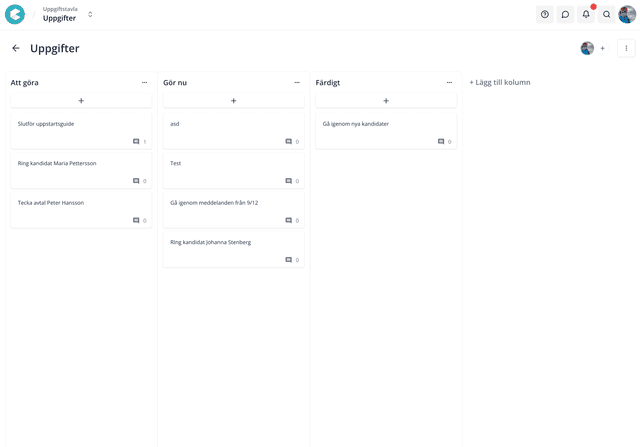The height and width of the screenshot is (447, 640).
Task: Open comments on Slutför uppstartsguide card
Action: 137,142
